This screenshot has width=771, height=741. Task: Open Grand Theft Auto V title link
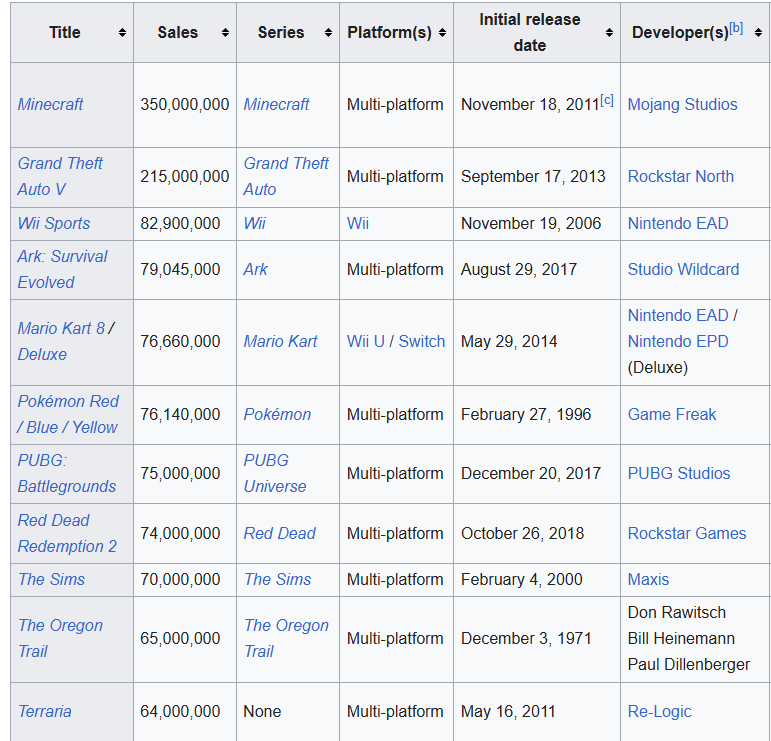coord(60,176)
